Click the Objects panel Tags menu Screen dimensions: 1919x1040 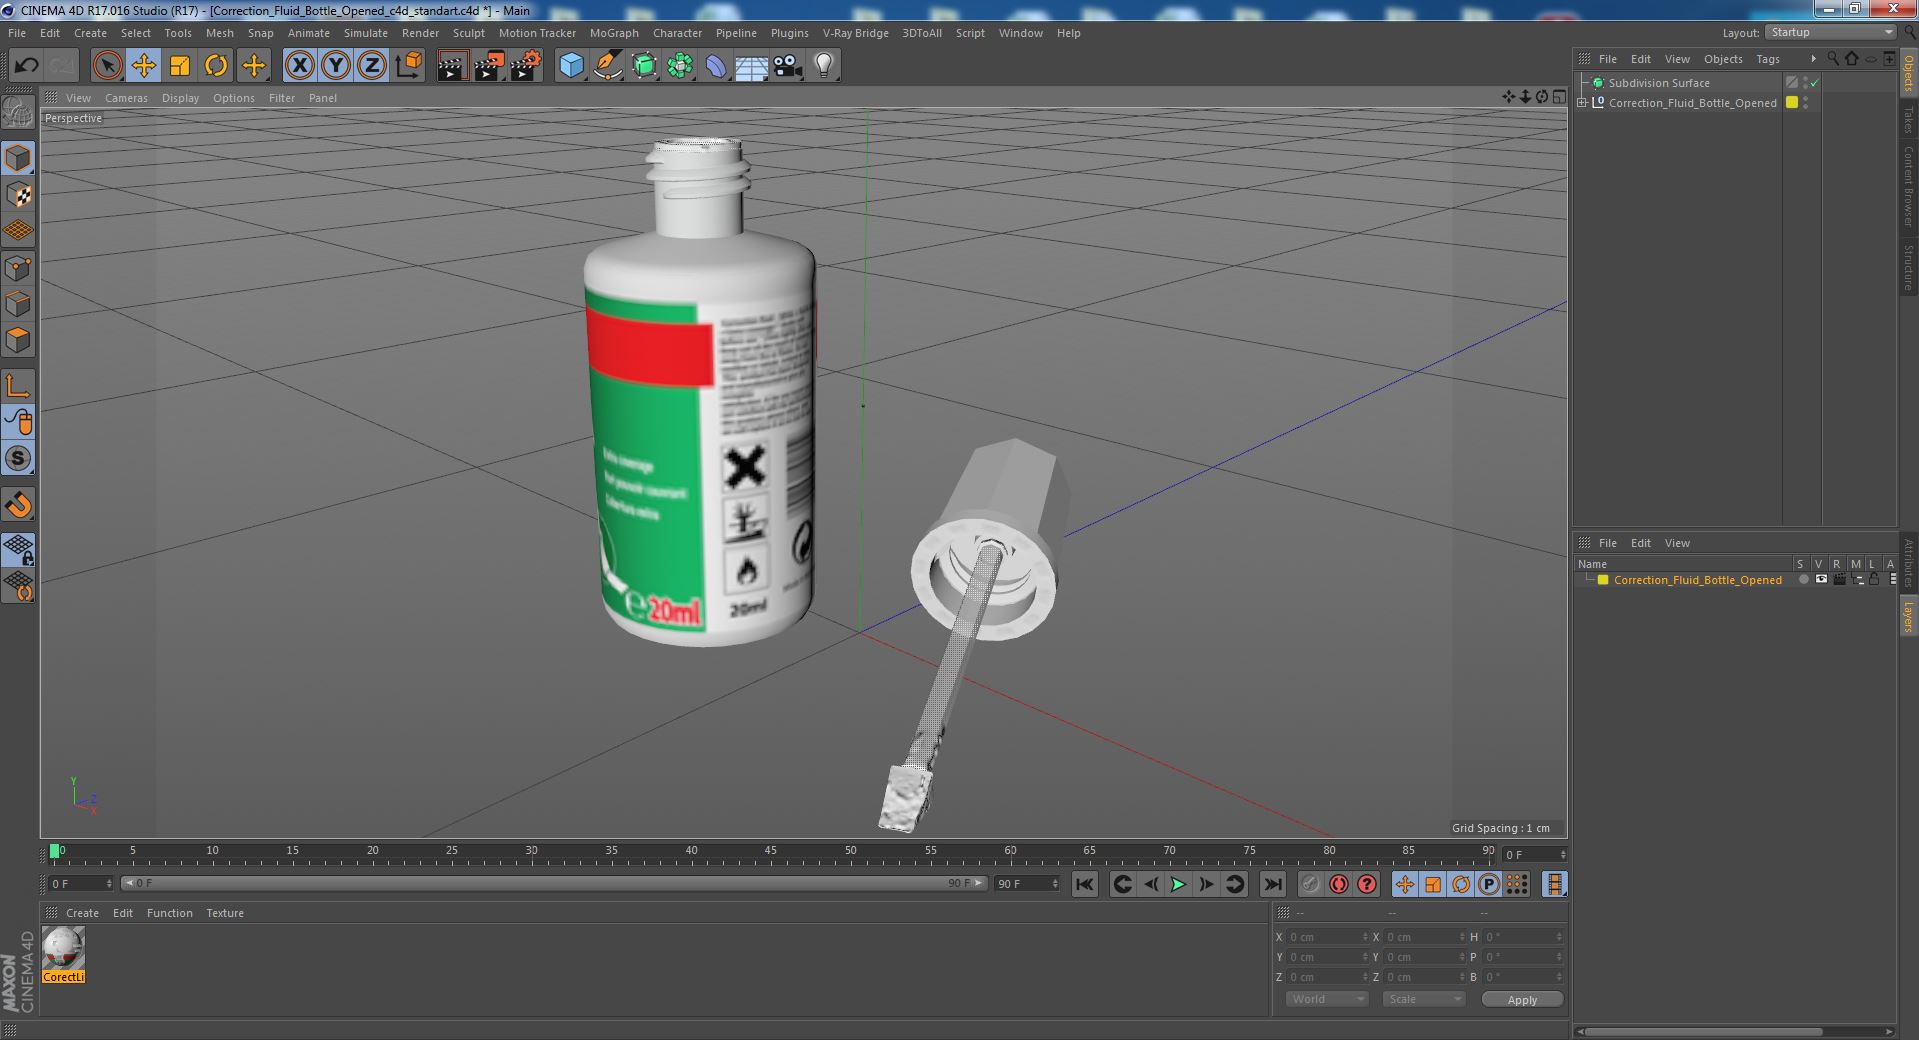pos(1768,59)
